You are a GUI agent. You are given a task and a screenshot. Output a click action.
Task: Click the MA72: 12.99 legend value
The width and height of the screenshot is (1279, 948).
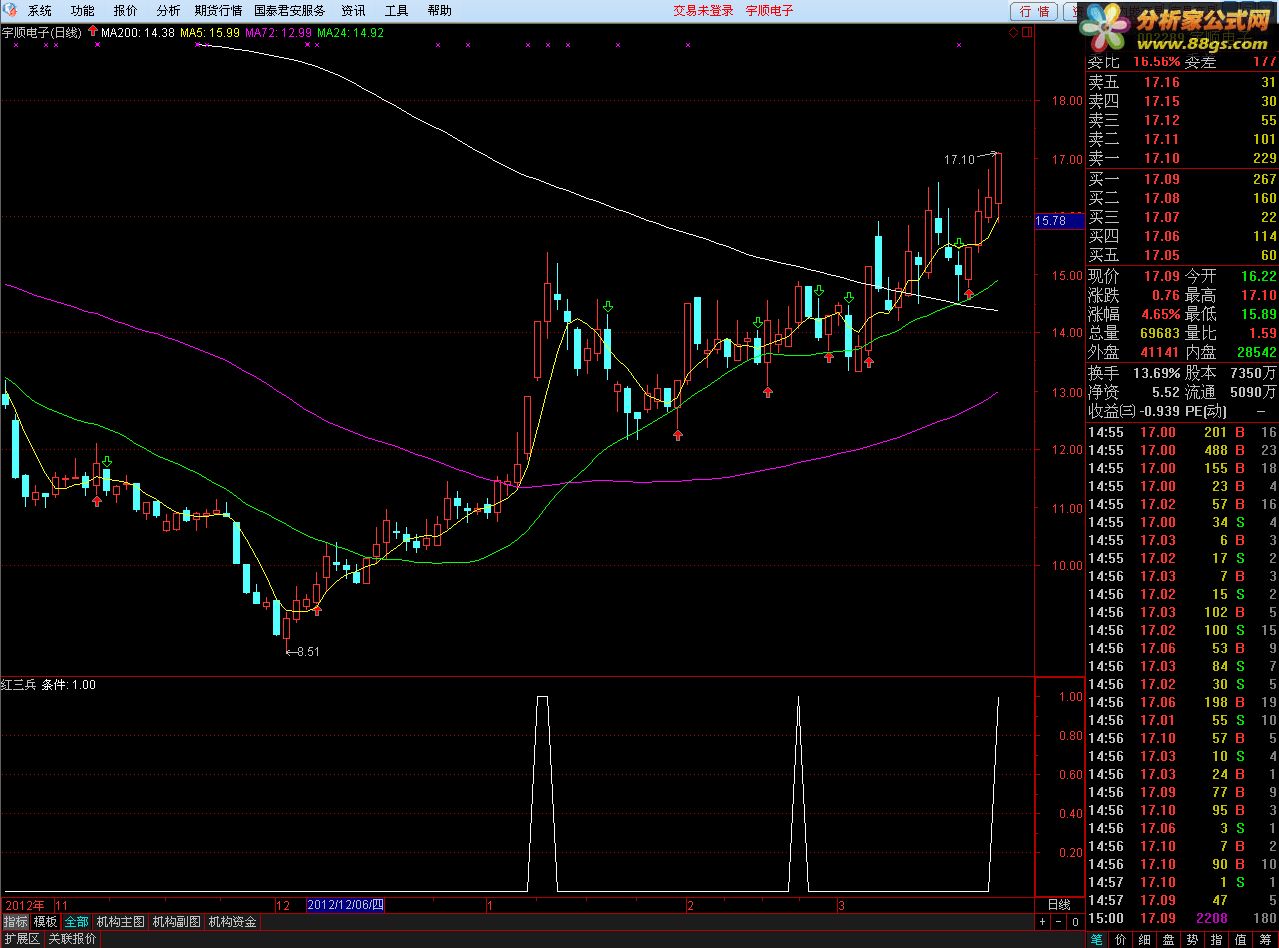pyautogui.click(x=279, y=32)
